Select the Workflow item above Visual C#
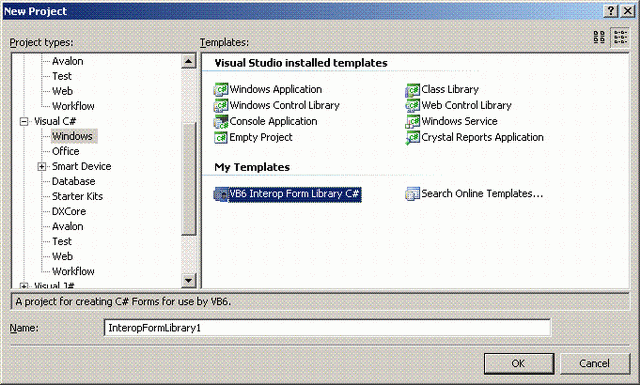Viewport: 640px width, 385px height. (73, 106)
